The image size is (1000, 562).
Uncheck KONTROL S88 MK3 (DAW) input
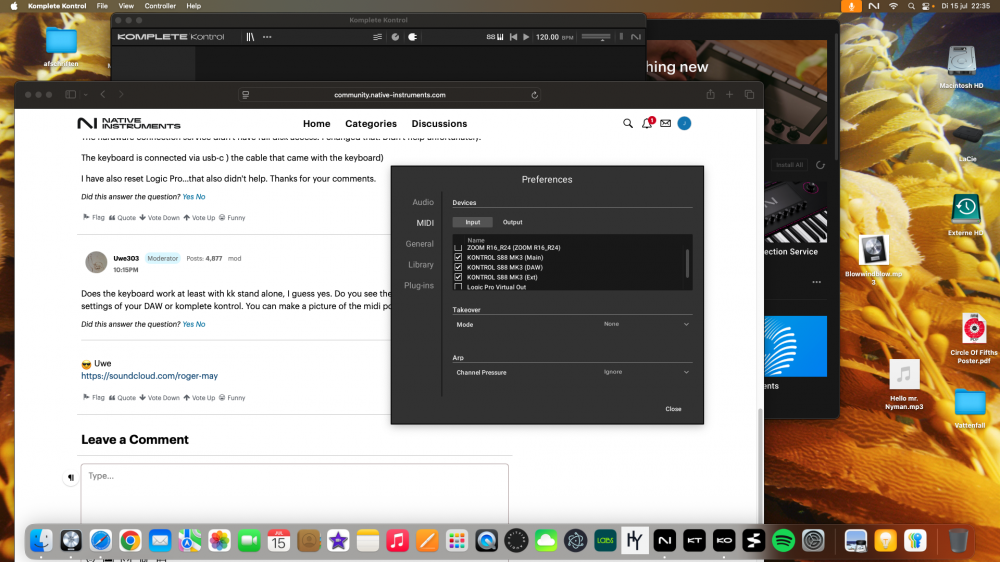(458, 267)
